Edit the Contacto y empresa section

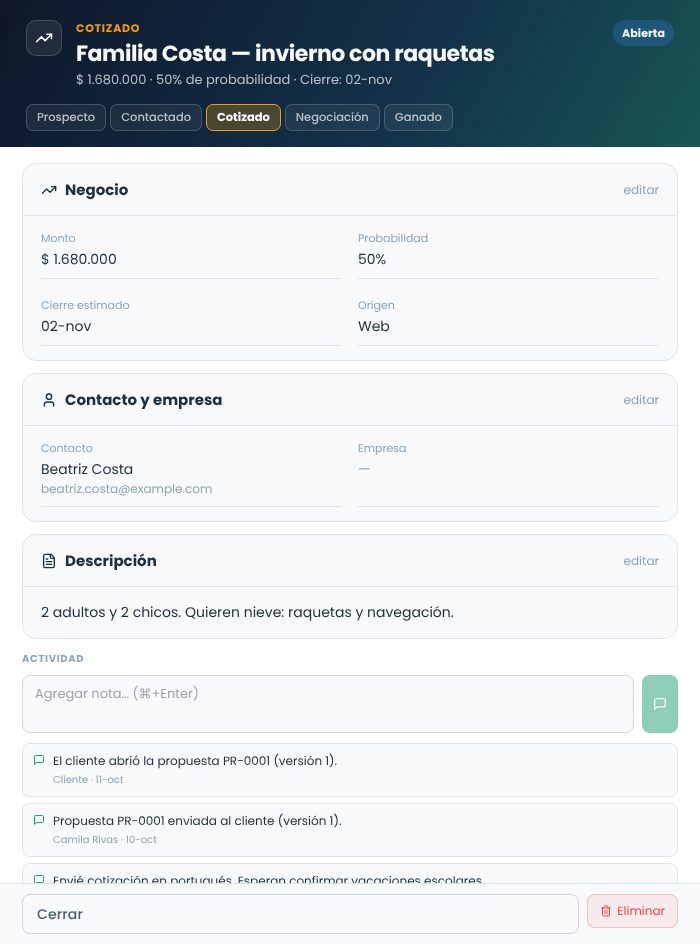tap(640, 400)
